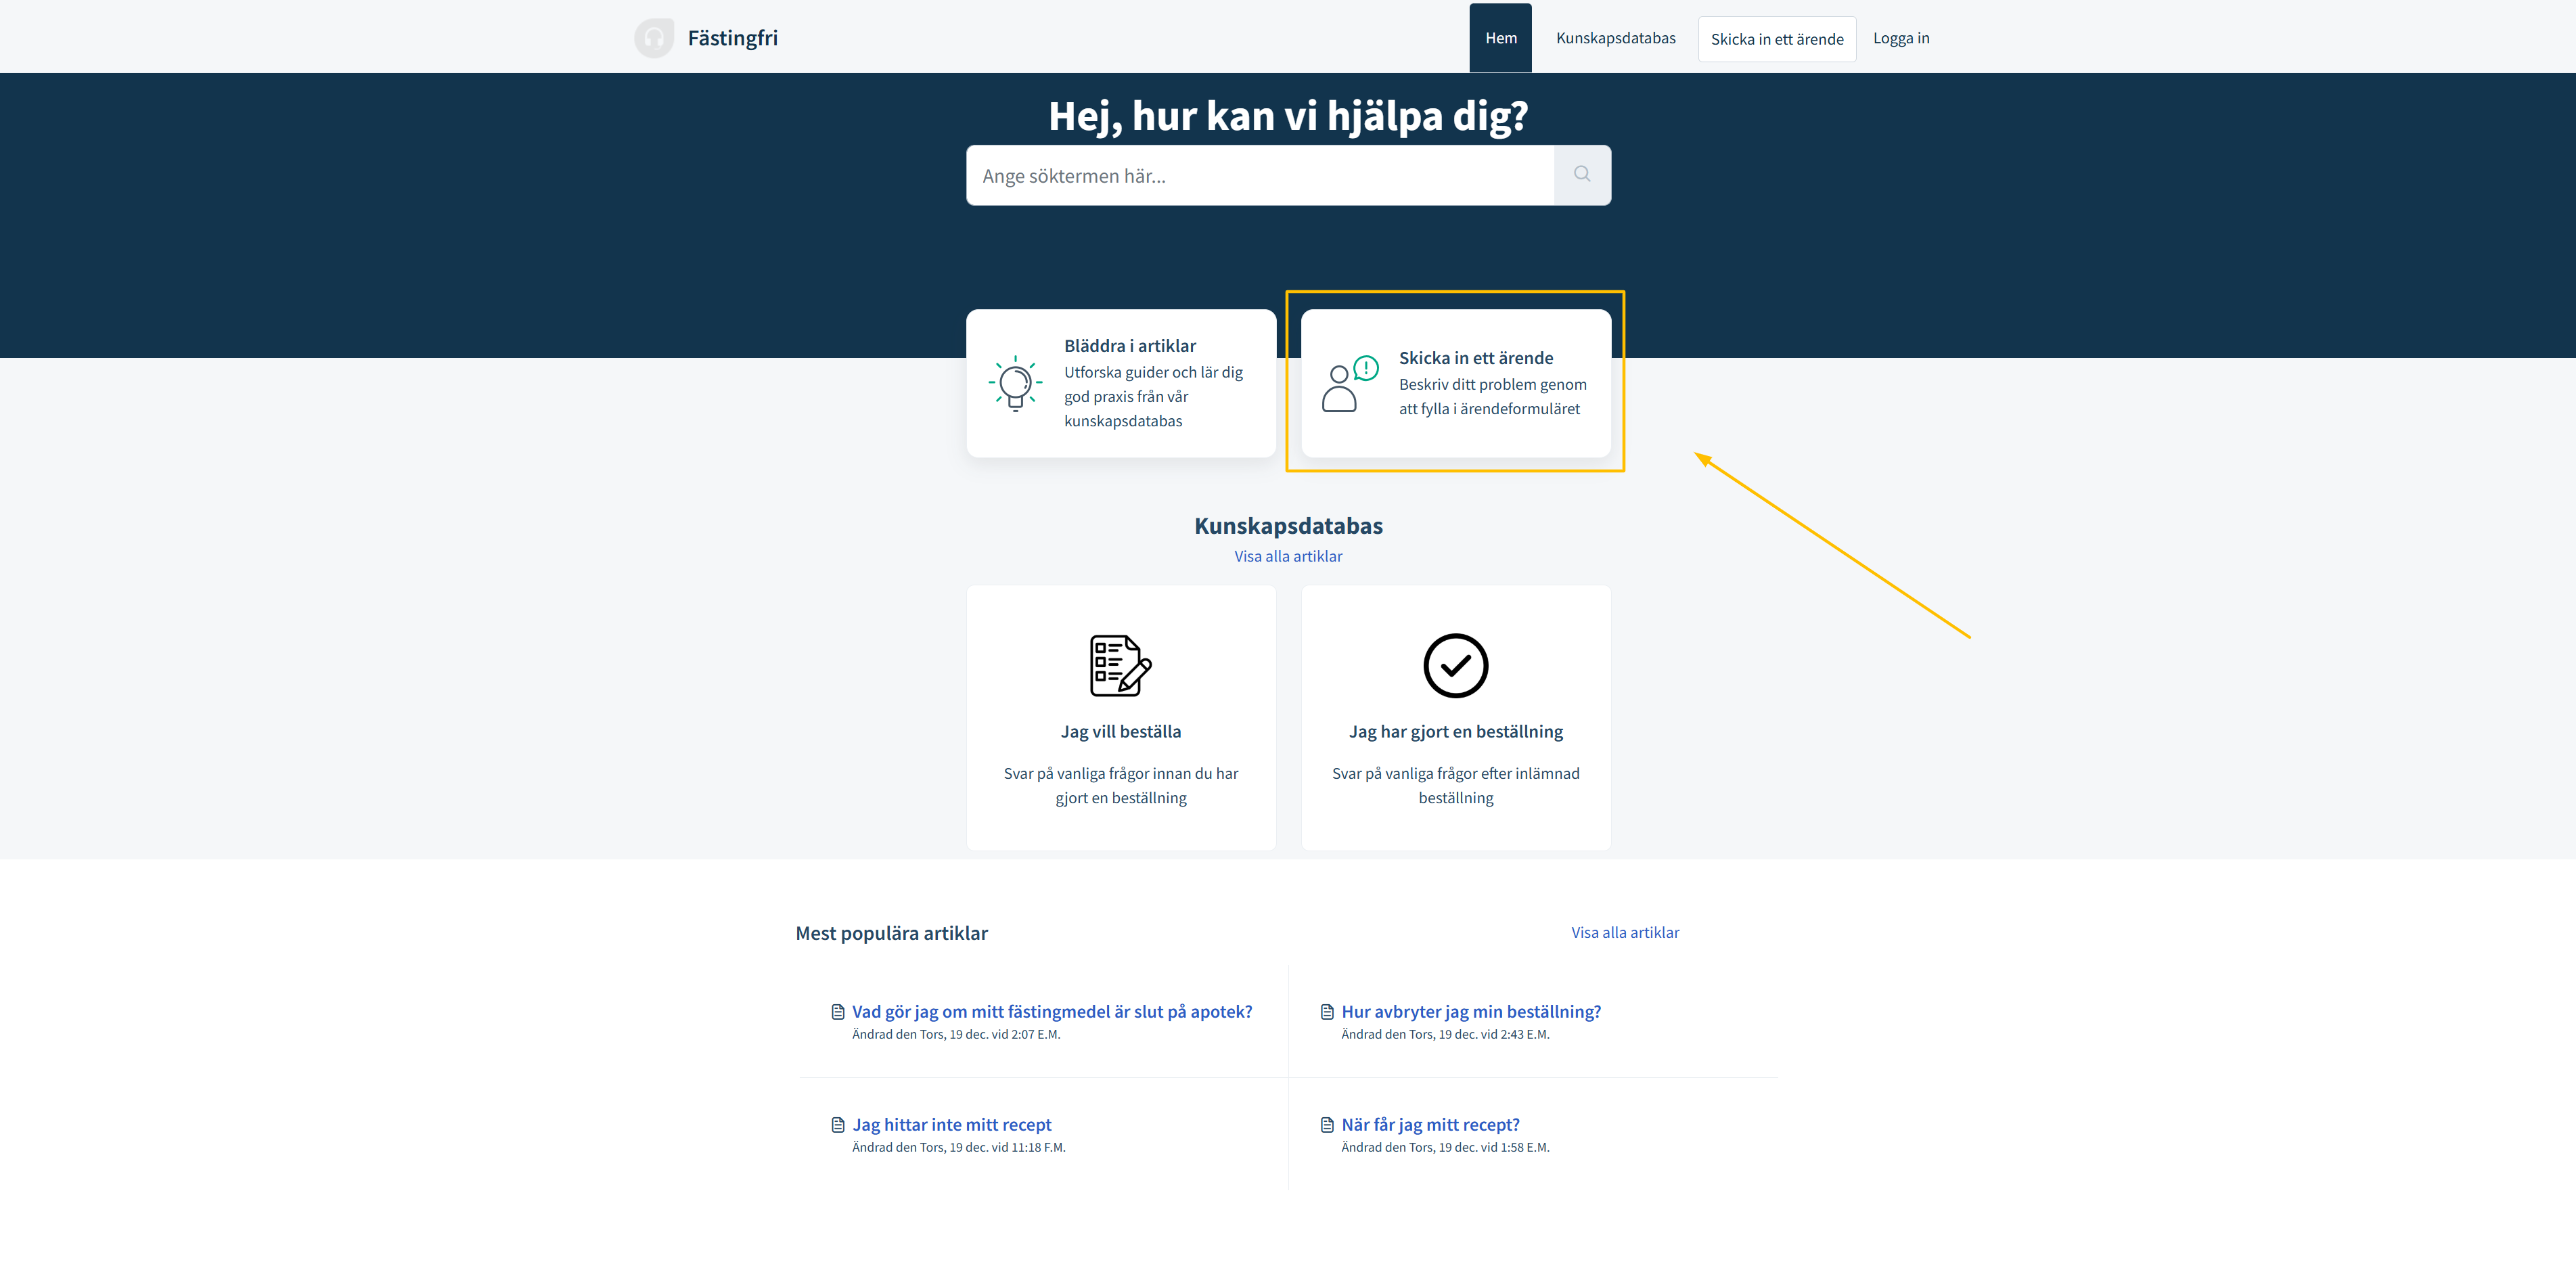Viewport: 2576px width, 1264px height.
Task: Open the Hem navigation tab
Action: (x=1500, y=38)
